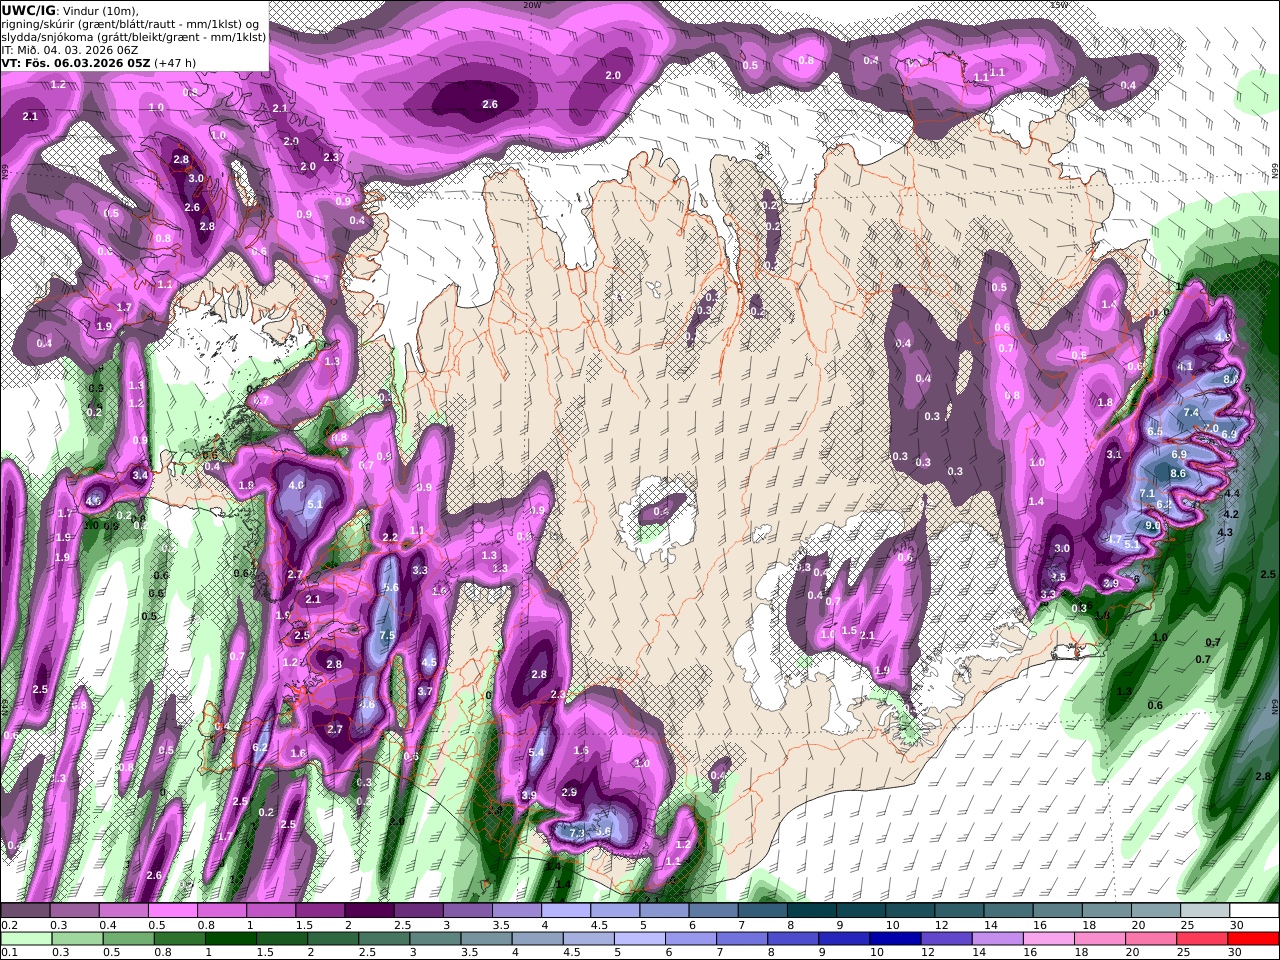
Task: Click the black 4.4 rain value offshore
Action: pos(1232,494)
